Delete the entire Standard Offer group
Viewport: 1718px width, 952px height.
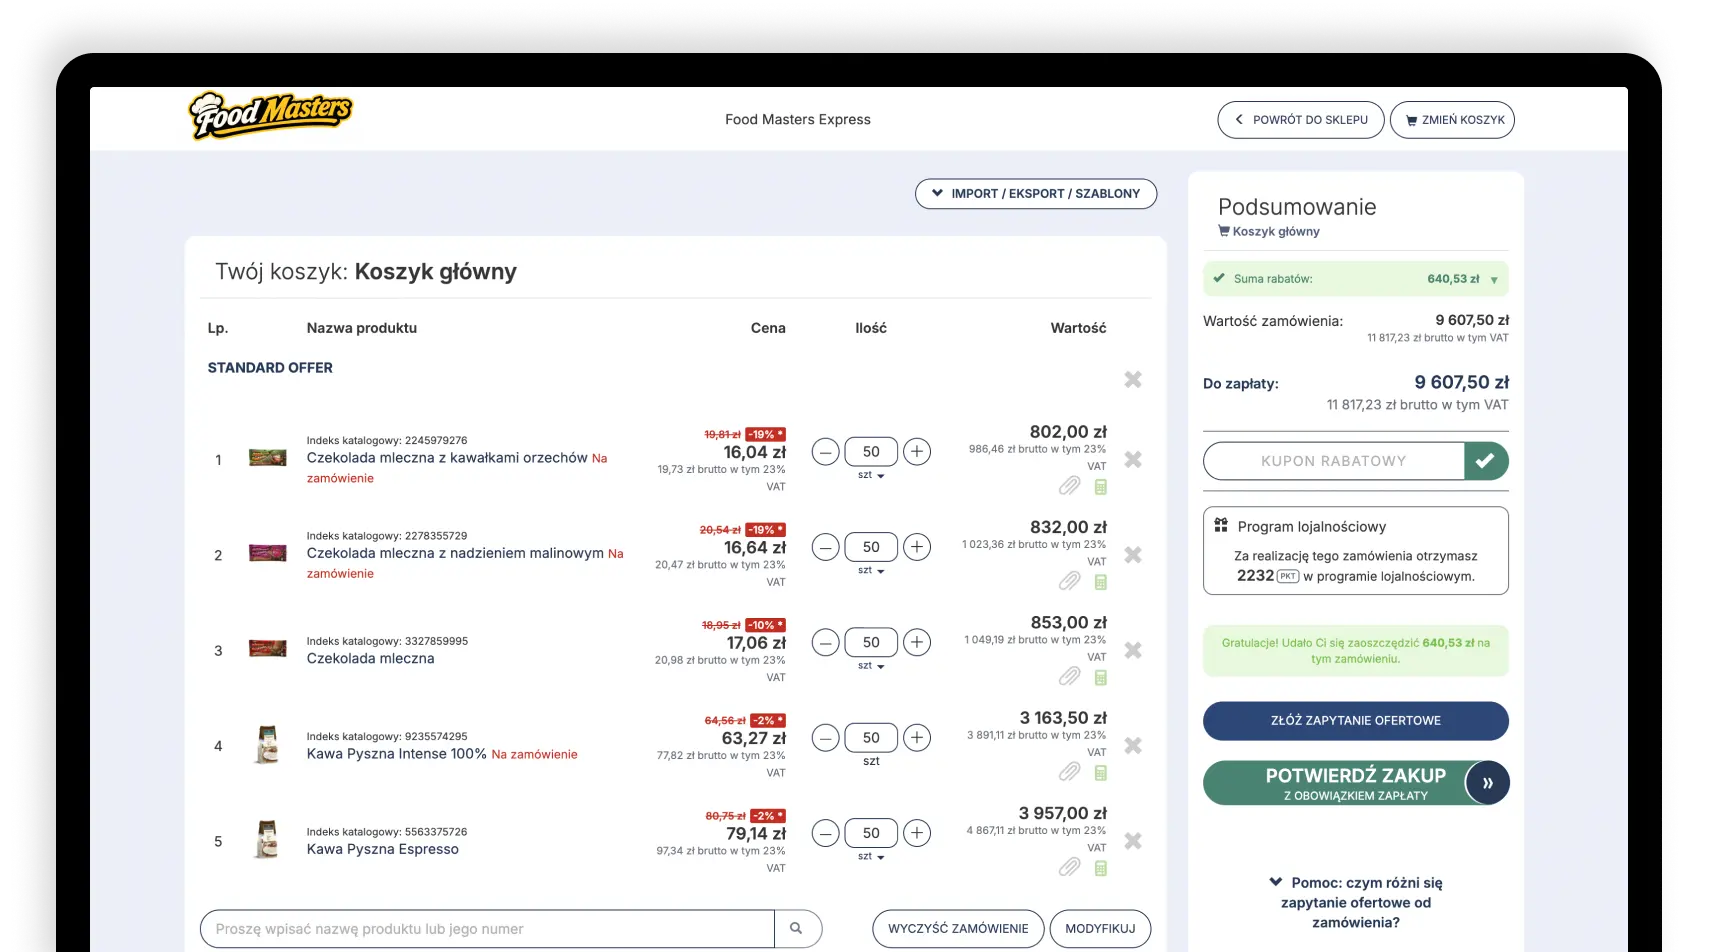(1132, 380)
